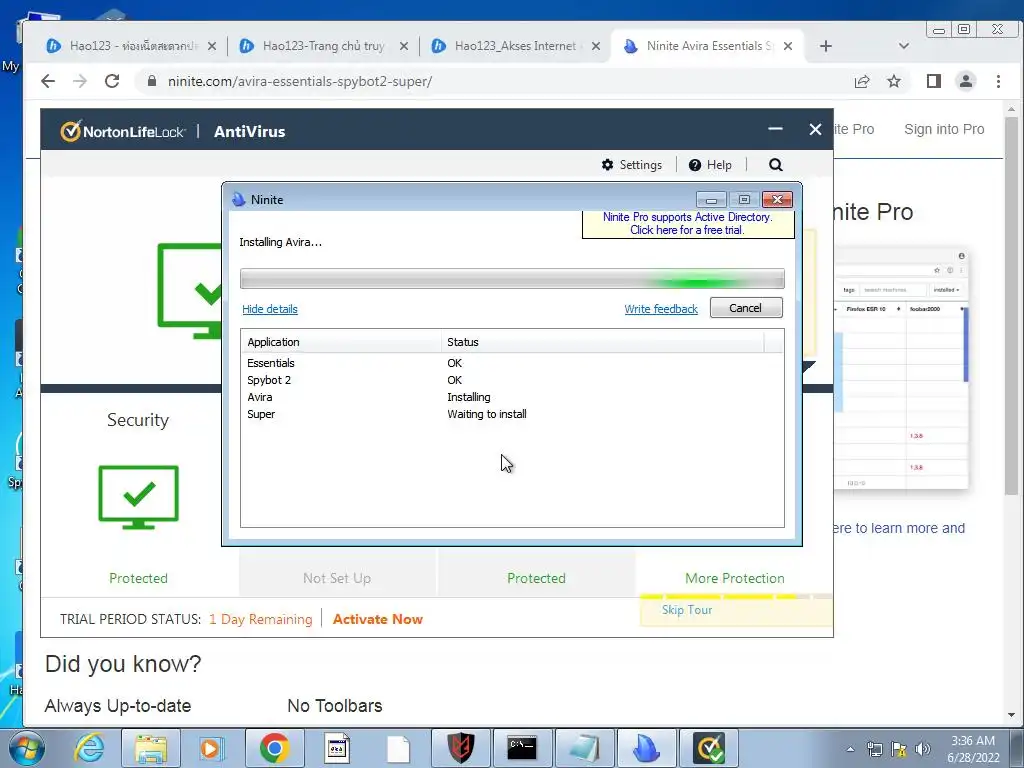
Task: Click the browser page vertical scrollbar
Action: 1011,306
